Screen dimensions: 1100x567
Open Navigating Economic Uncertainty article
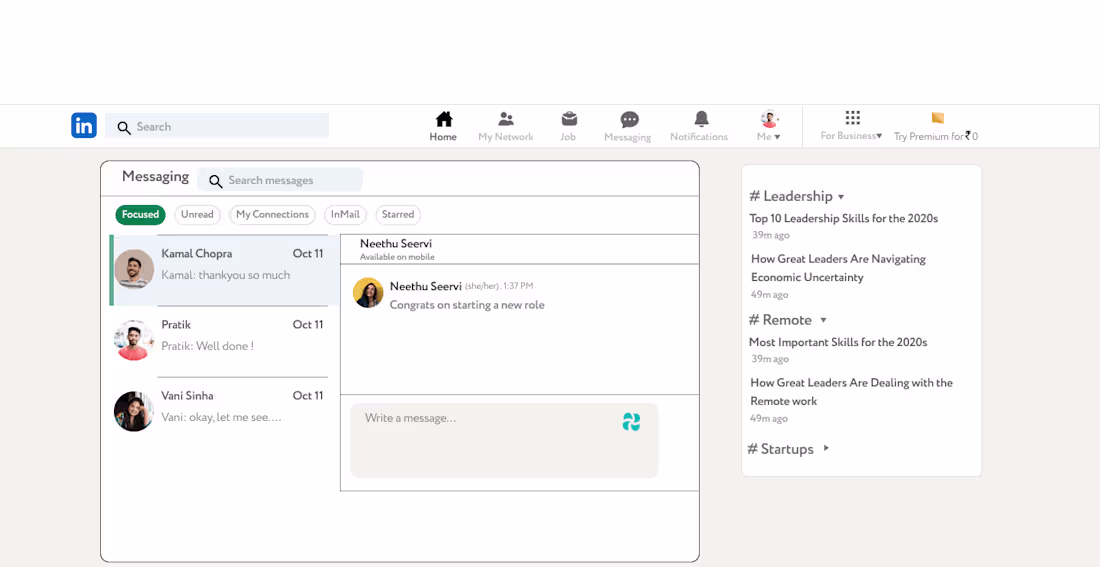point(838,268)
